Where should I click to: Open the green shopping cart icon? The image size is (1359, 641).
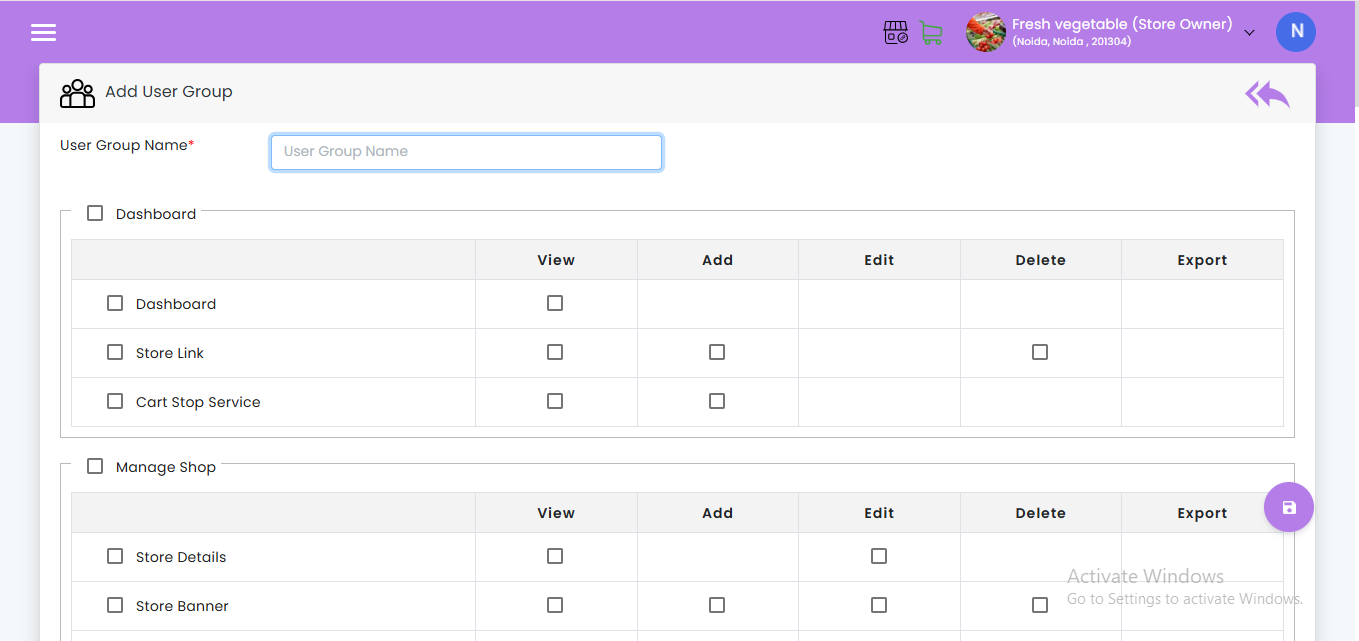(x=931, y=33)
